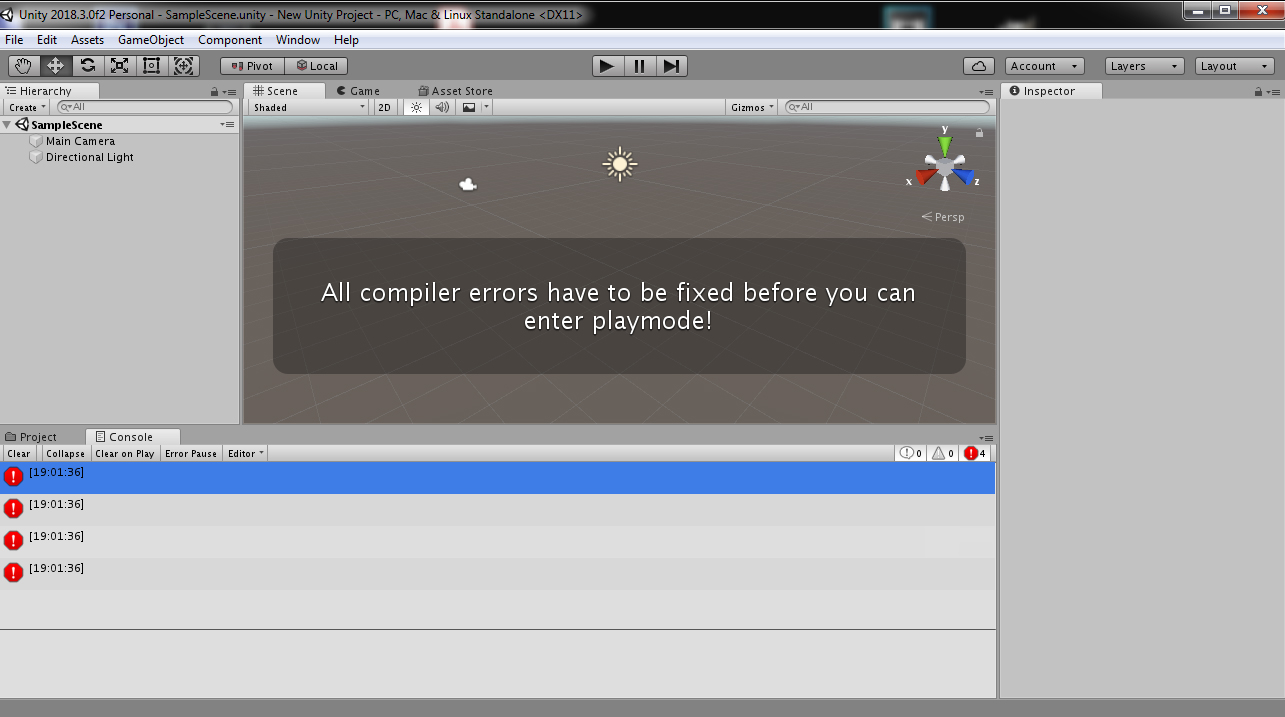The height and width of the screenshot is (717, 1285).
Task: Toggle 2D view mode
Action: (x=384, y=107)
